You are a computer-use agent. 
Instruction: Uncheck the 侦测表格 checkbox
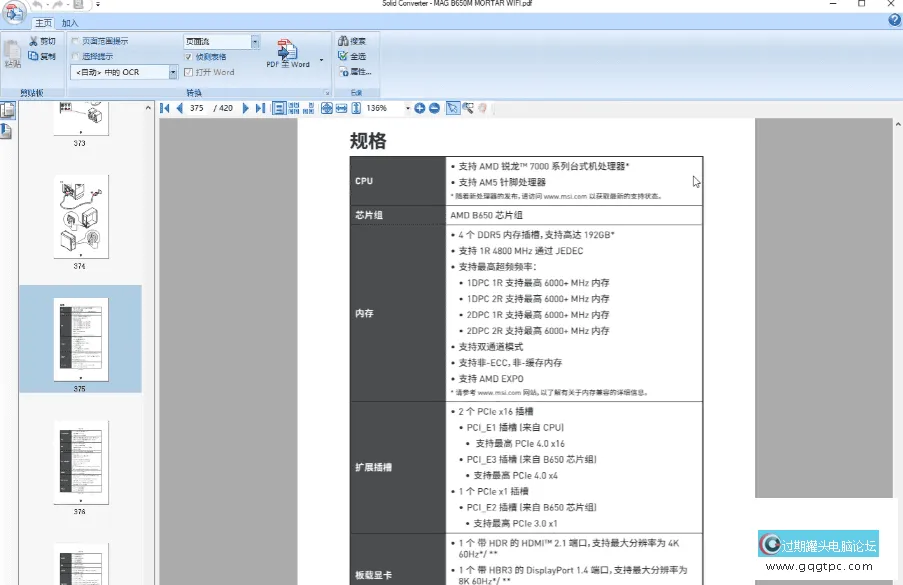(x=190, y=58)
